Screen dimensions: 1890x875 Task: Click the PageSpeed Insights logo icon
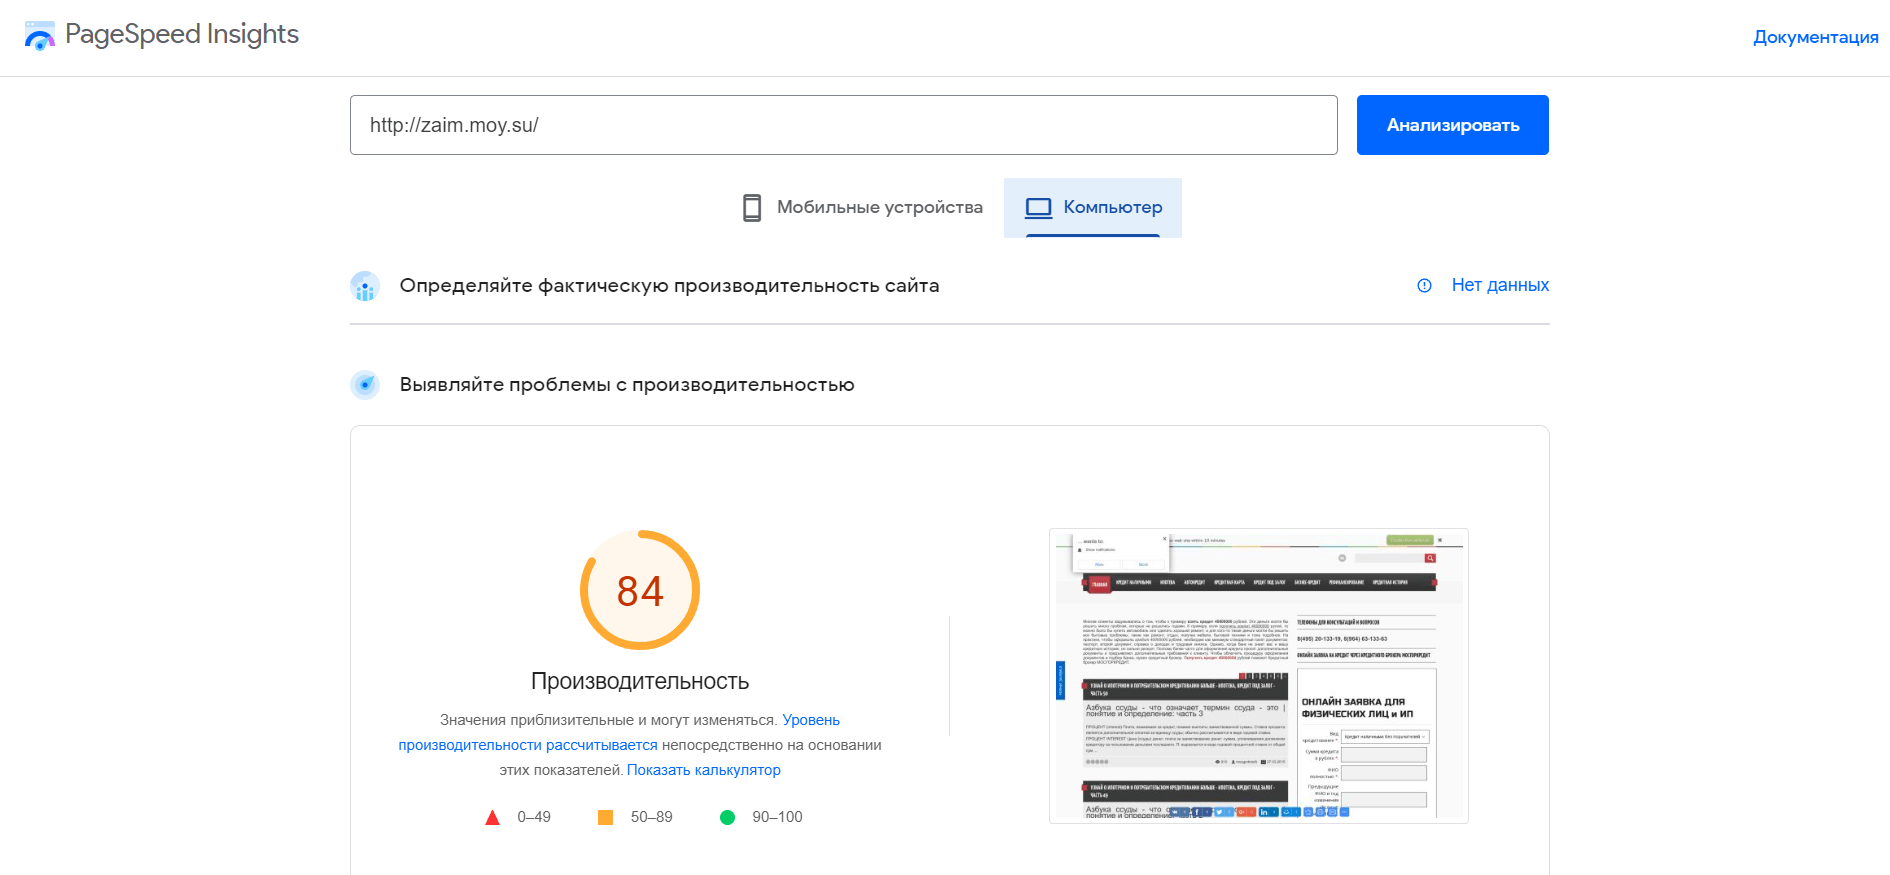click(39, 36)
